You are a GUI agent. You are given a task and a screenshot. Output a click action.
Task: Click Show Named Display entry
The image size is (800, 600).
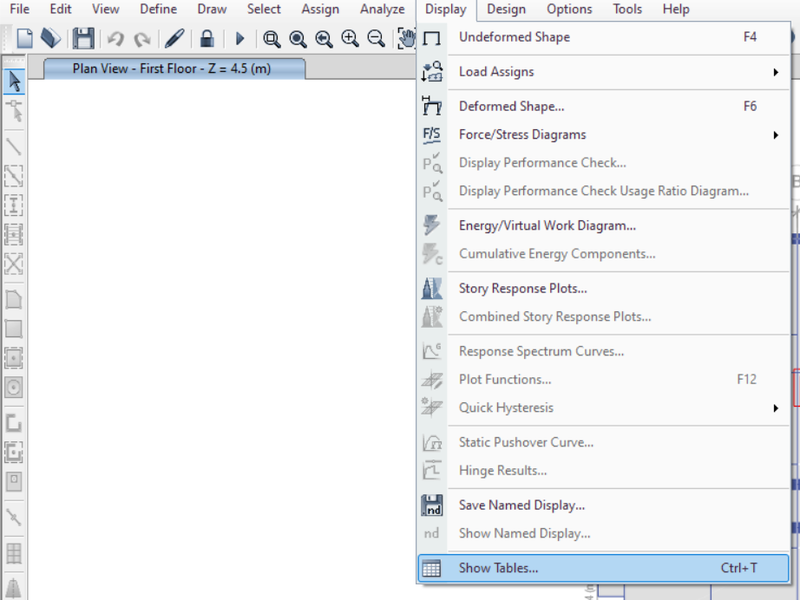tap(604, 533)
